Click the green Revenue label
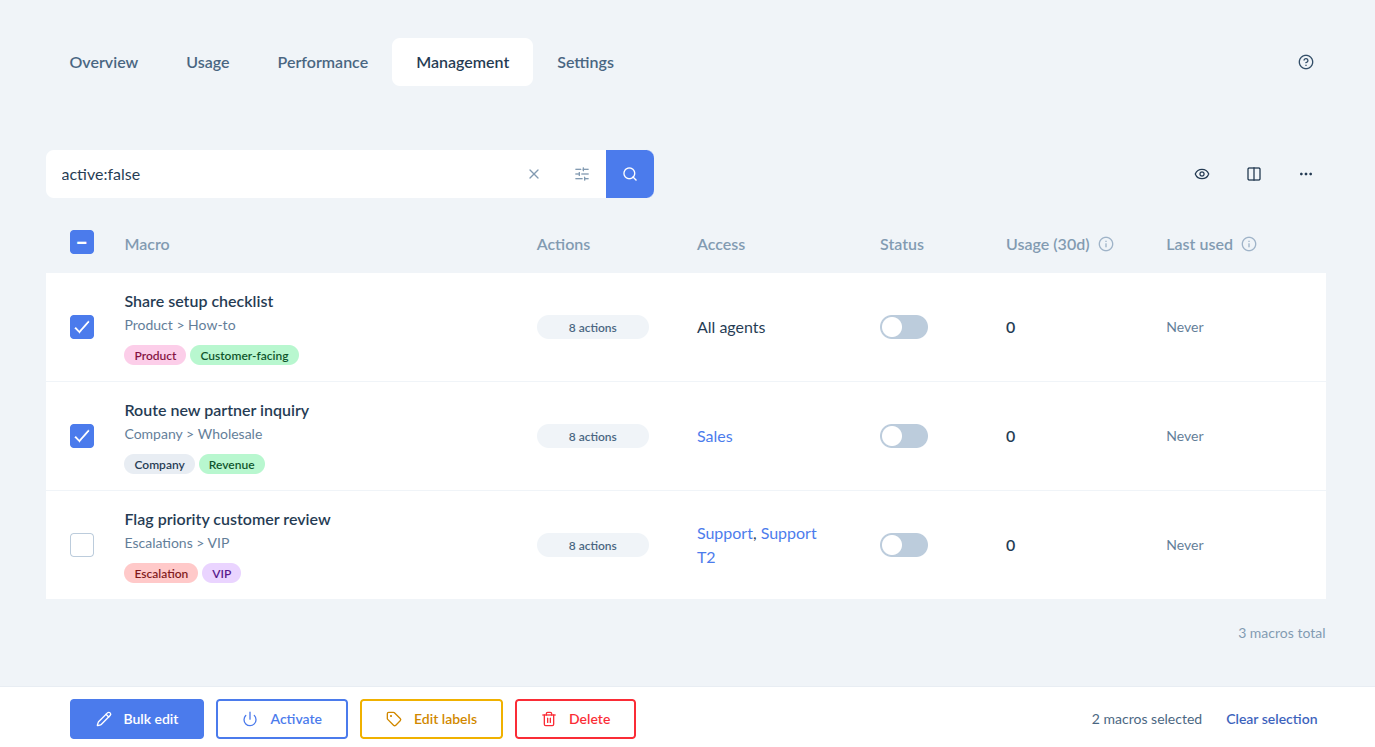1375x747 pixels. [x=232, y=464]
